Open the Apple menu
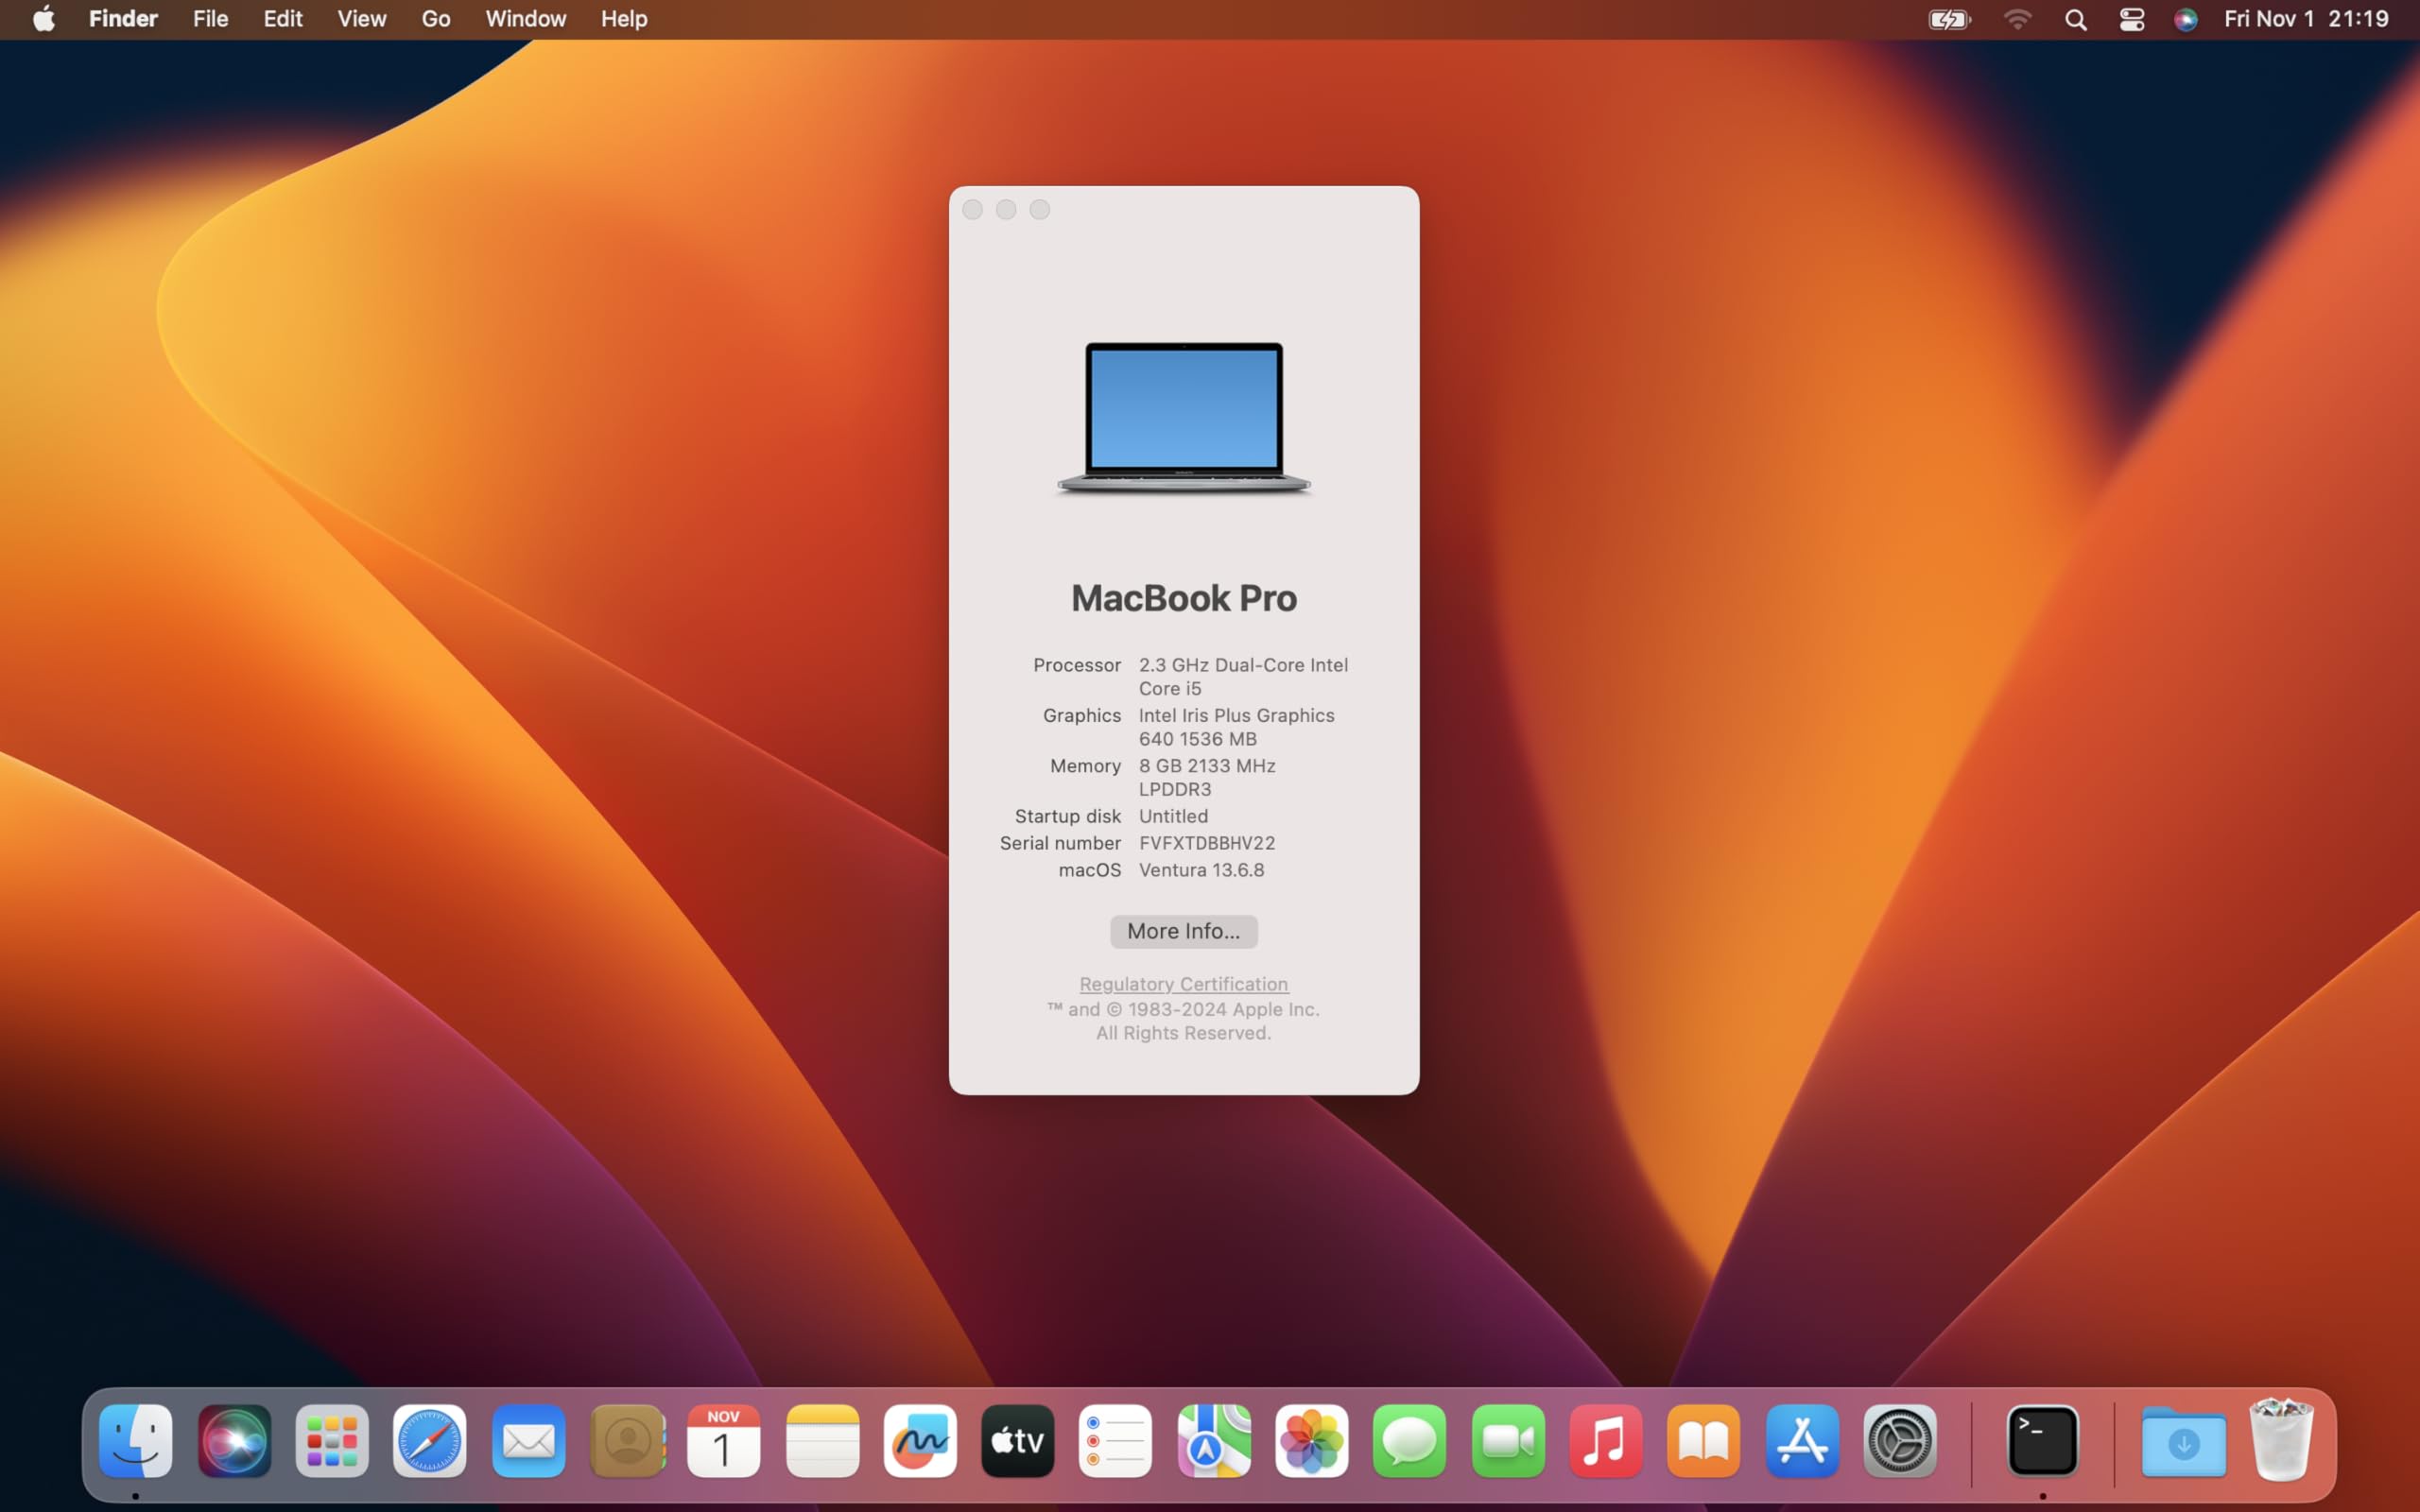The image size is (2420, 1512). [x=44, y=19]
